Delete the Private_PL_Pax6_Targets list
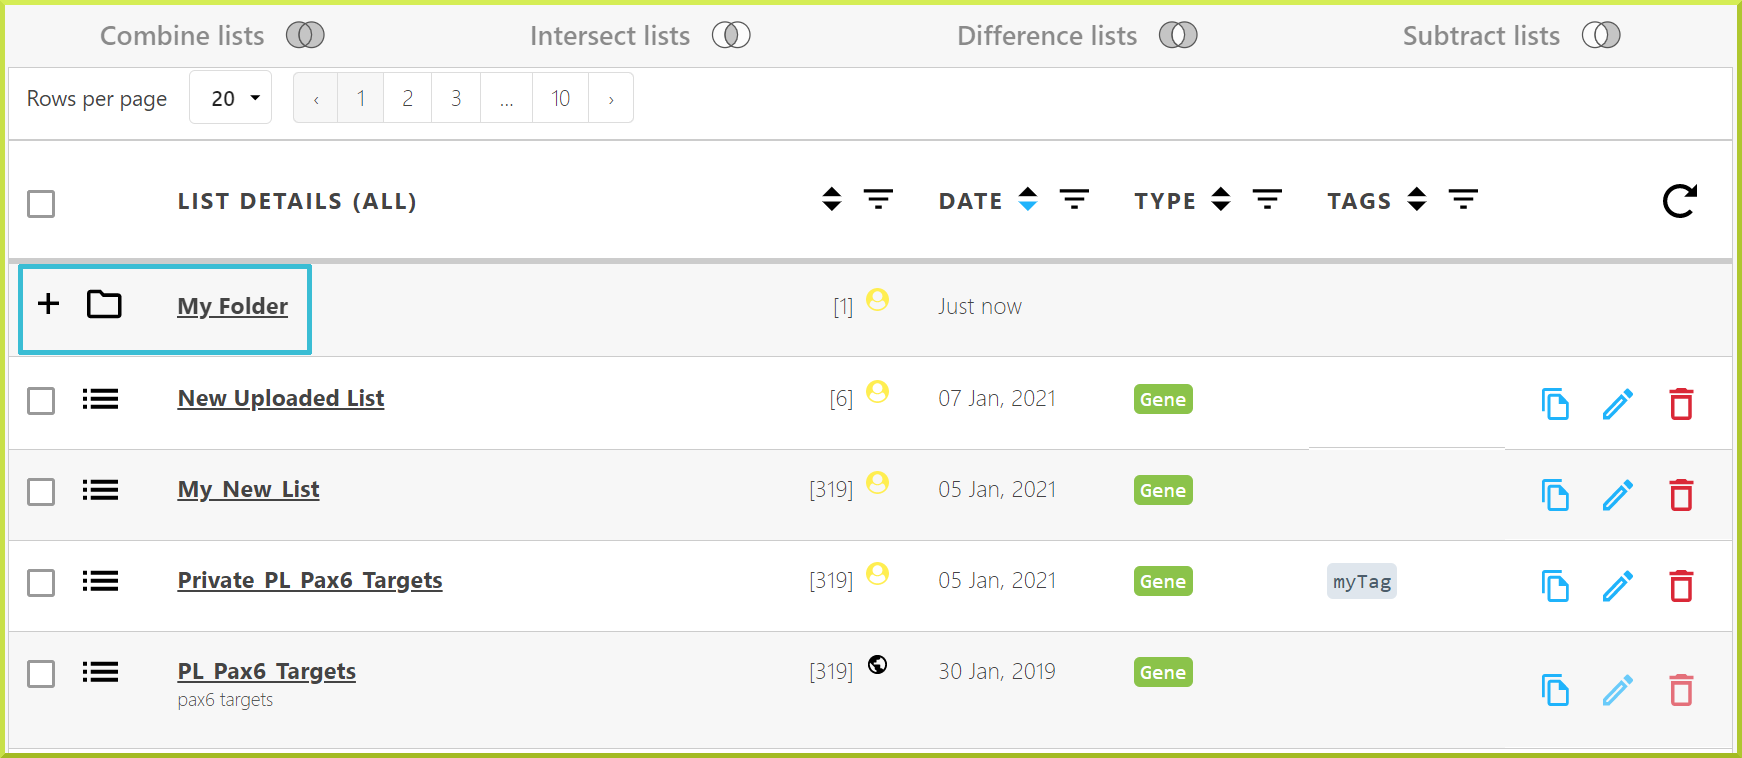1742x758 pixels. tap(1681, 586)
